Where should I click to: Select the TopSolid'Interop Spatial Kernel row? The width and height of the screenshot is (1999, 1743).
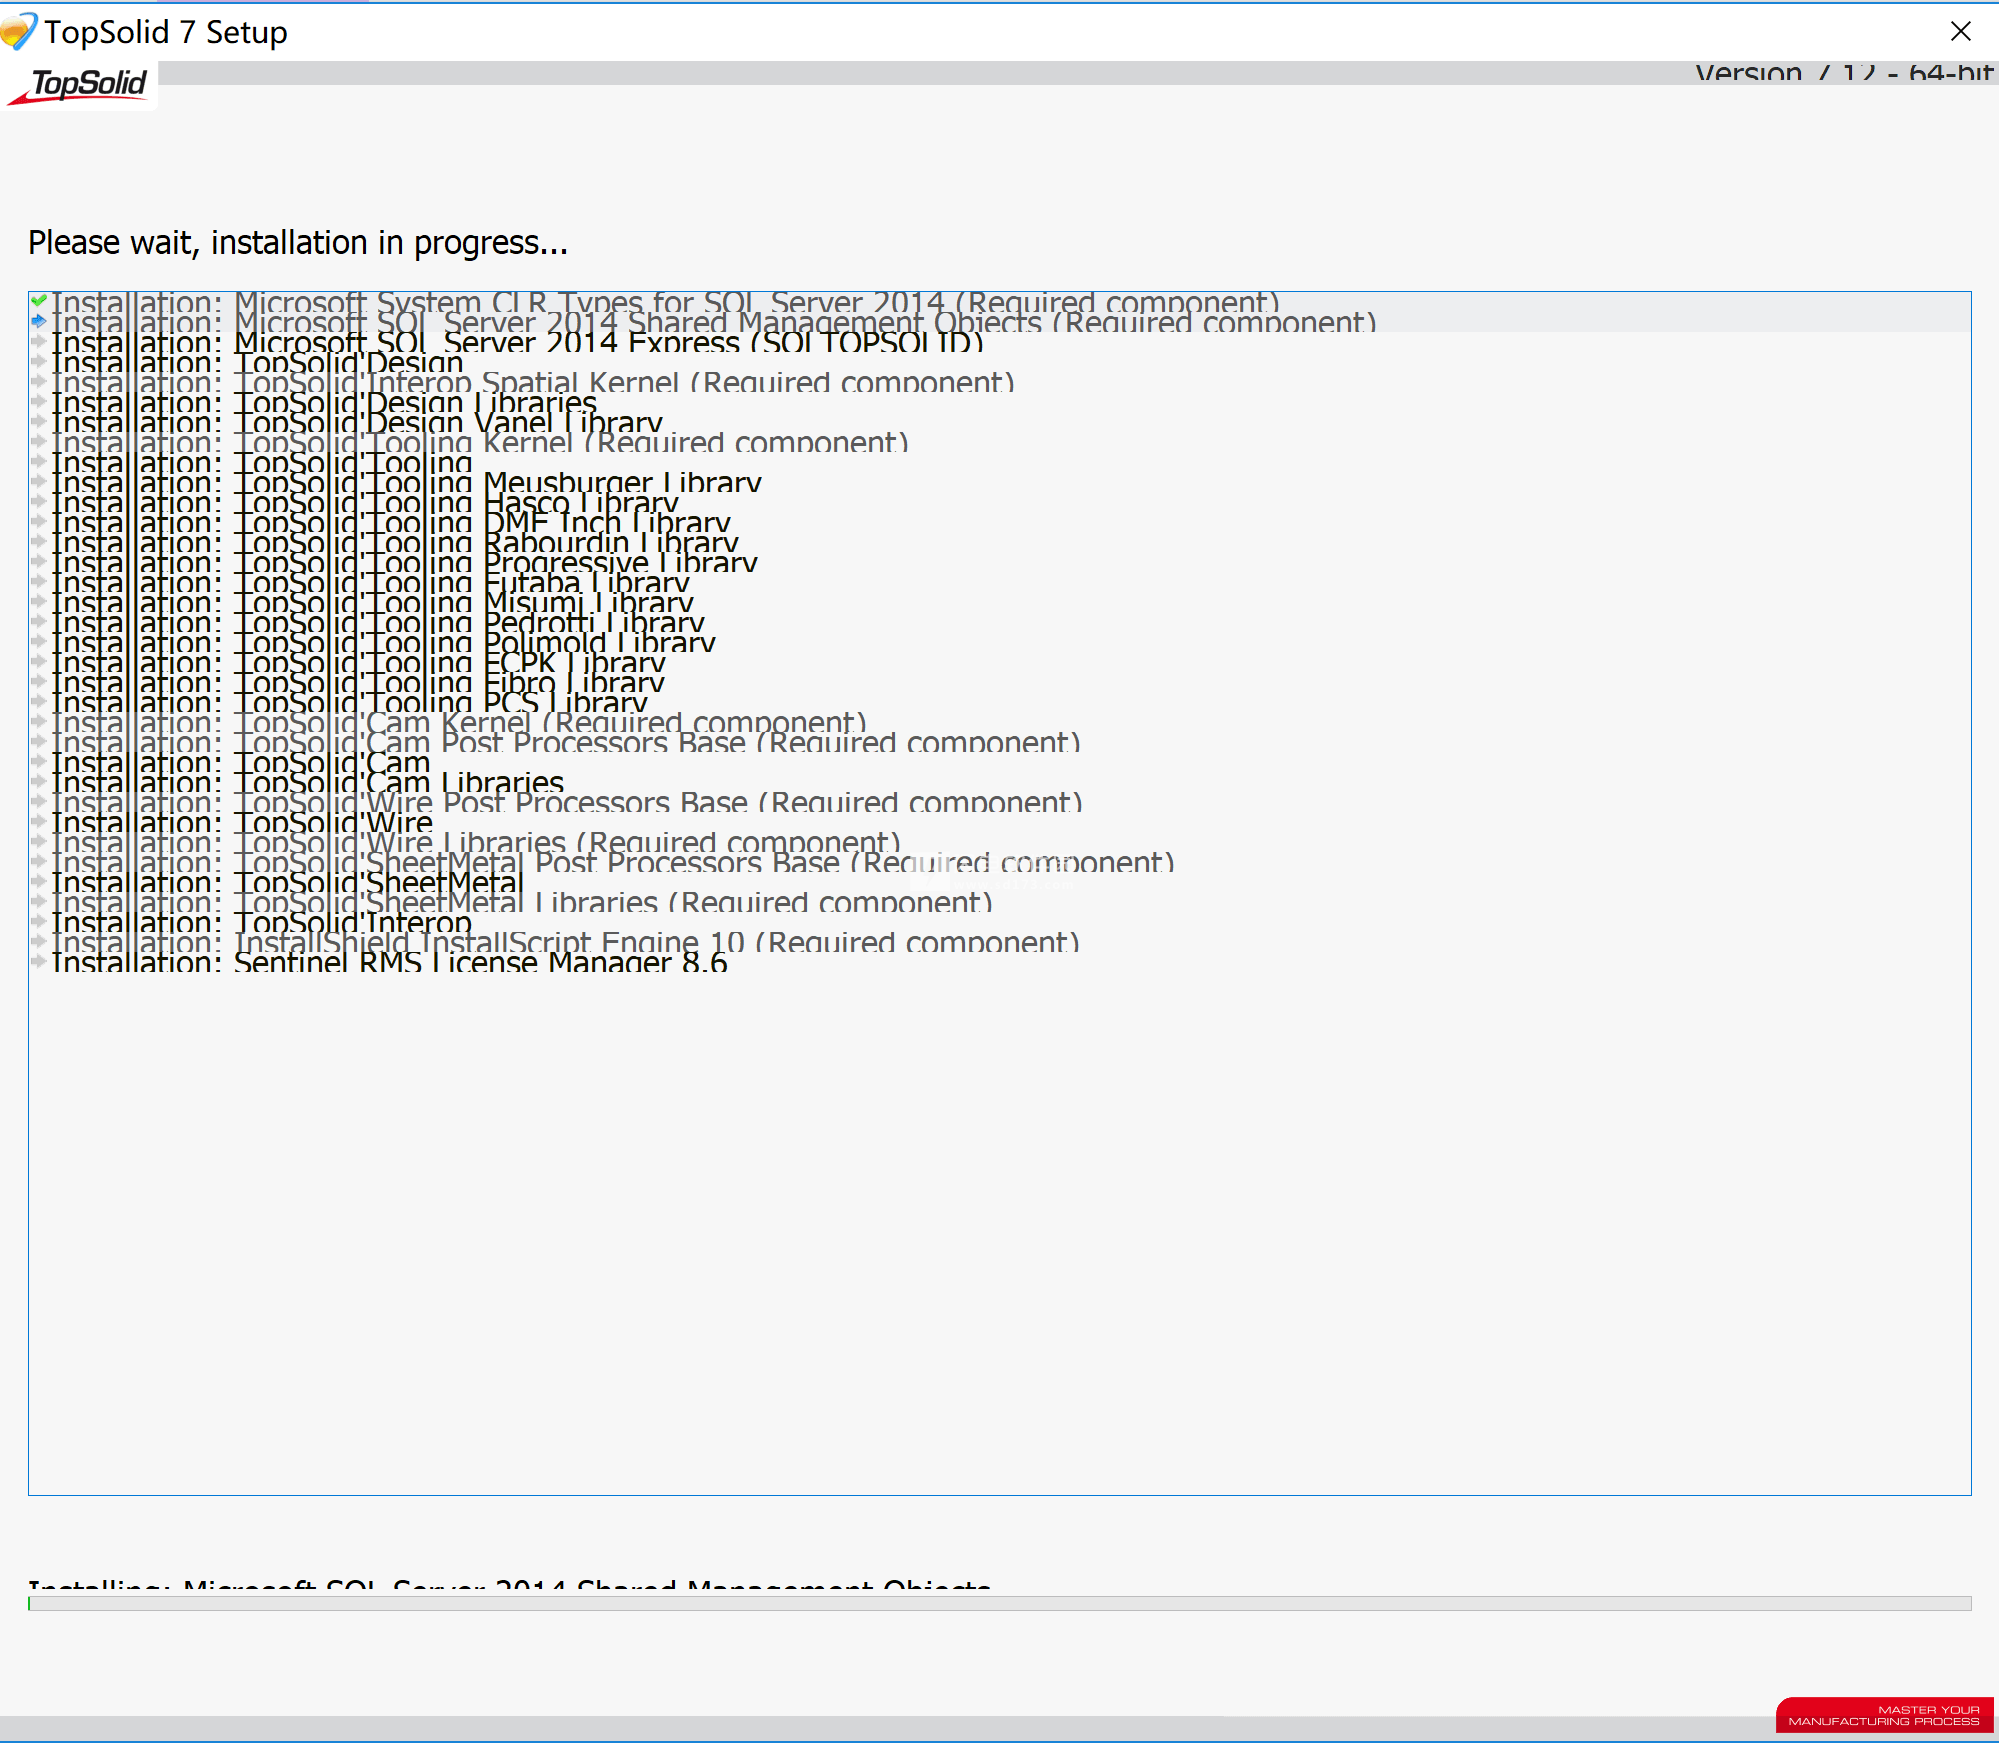pos(1000,382)
